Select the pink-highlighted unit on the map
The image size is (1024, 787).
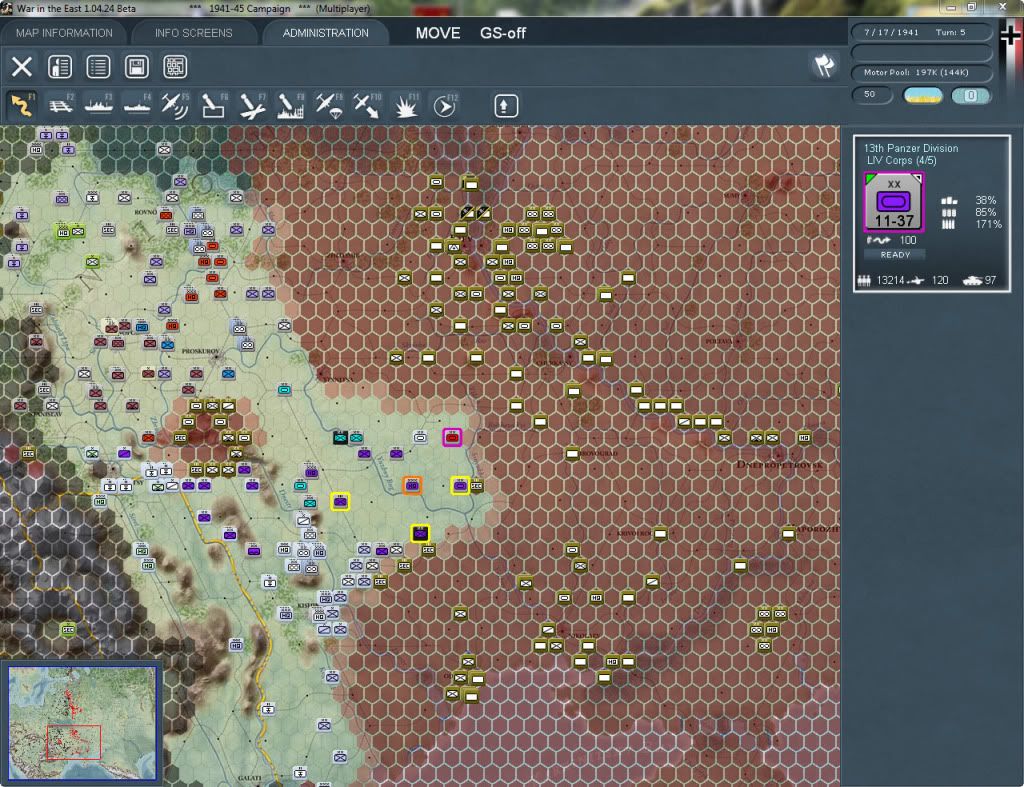(452, 438)
